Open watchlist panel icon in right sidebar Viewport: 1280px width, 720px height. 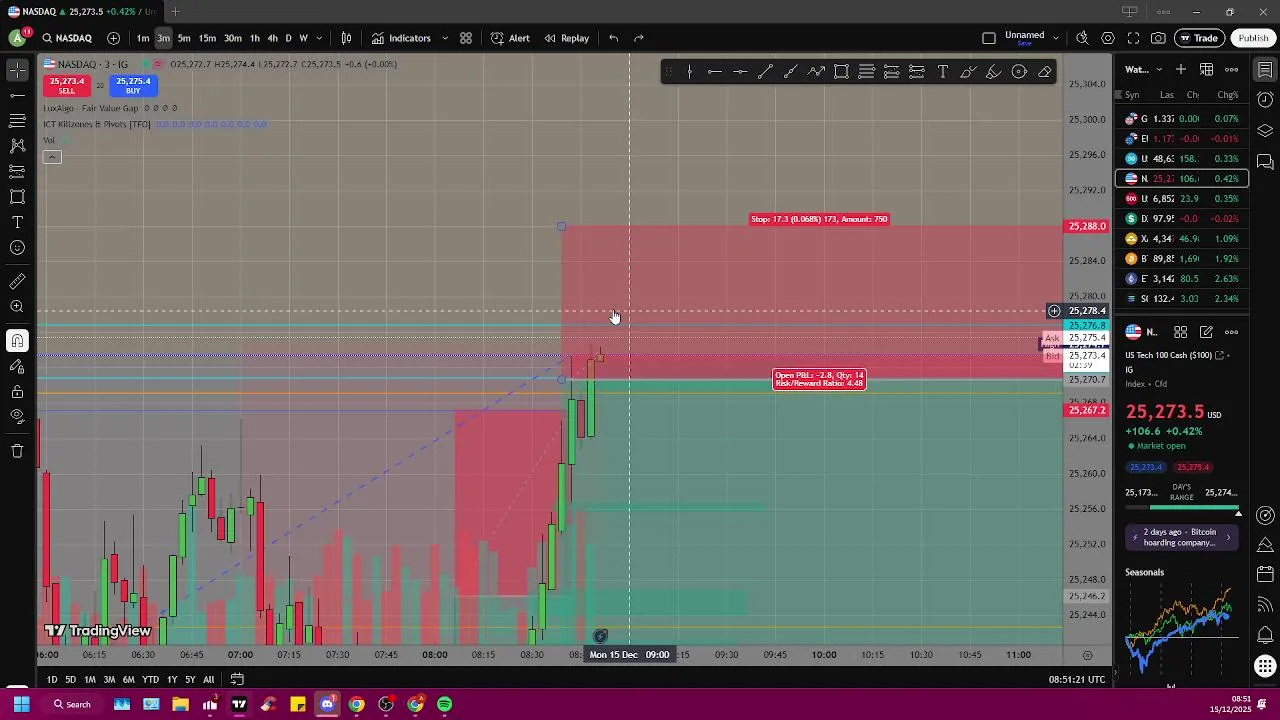(1265, 70)
